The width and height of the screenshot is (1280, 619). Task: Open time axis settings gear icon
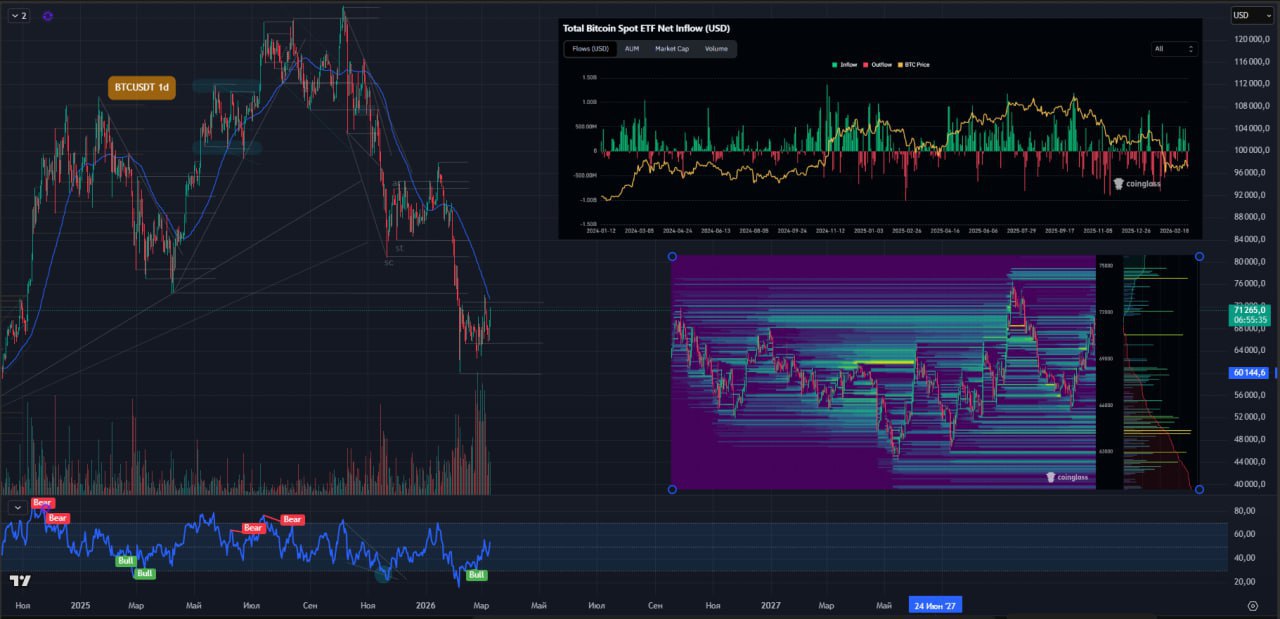(1252, 606)
